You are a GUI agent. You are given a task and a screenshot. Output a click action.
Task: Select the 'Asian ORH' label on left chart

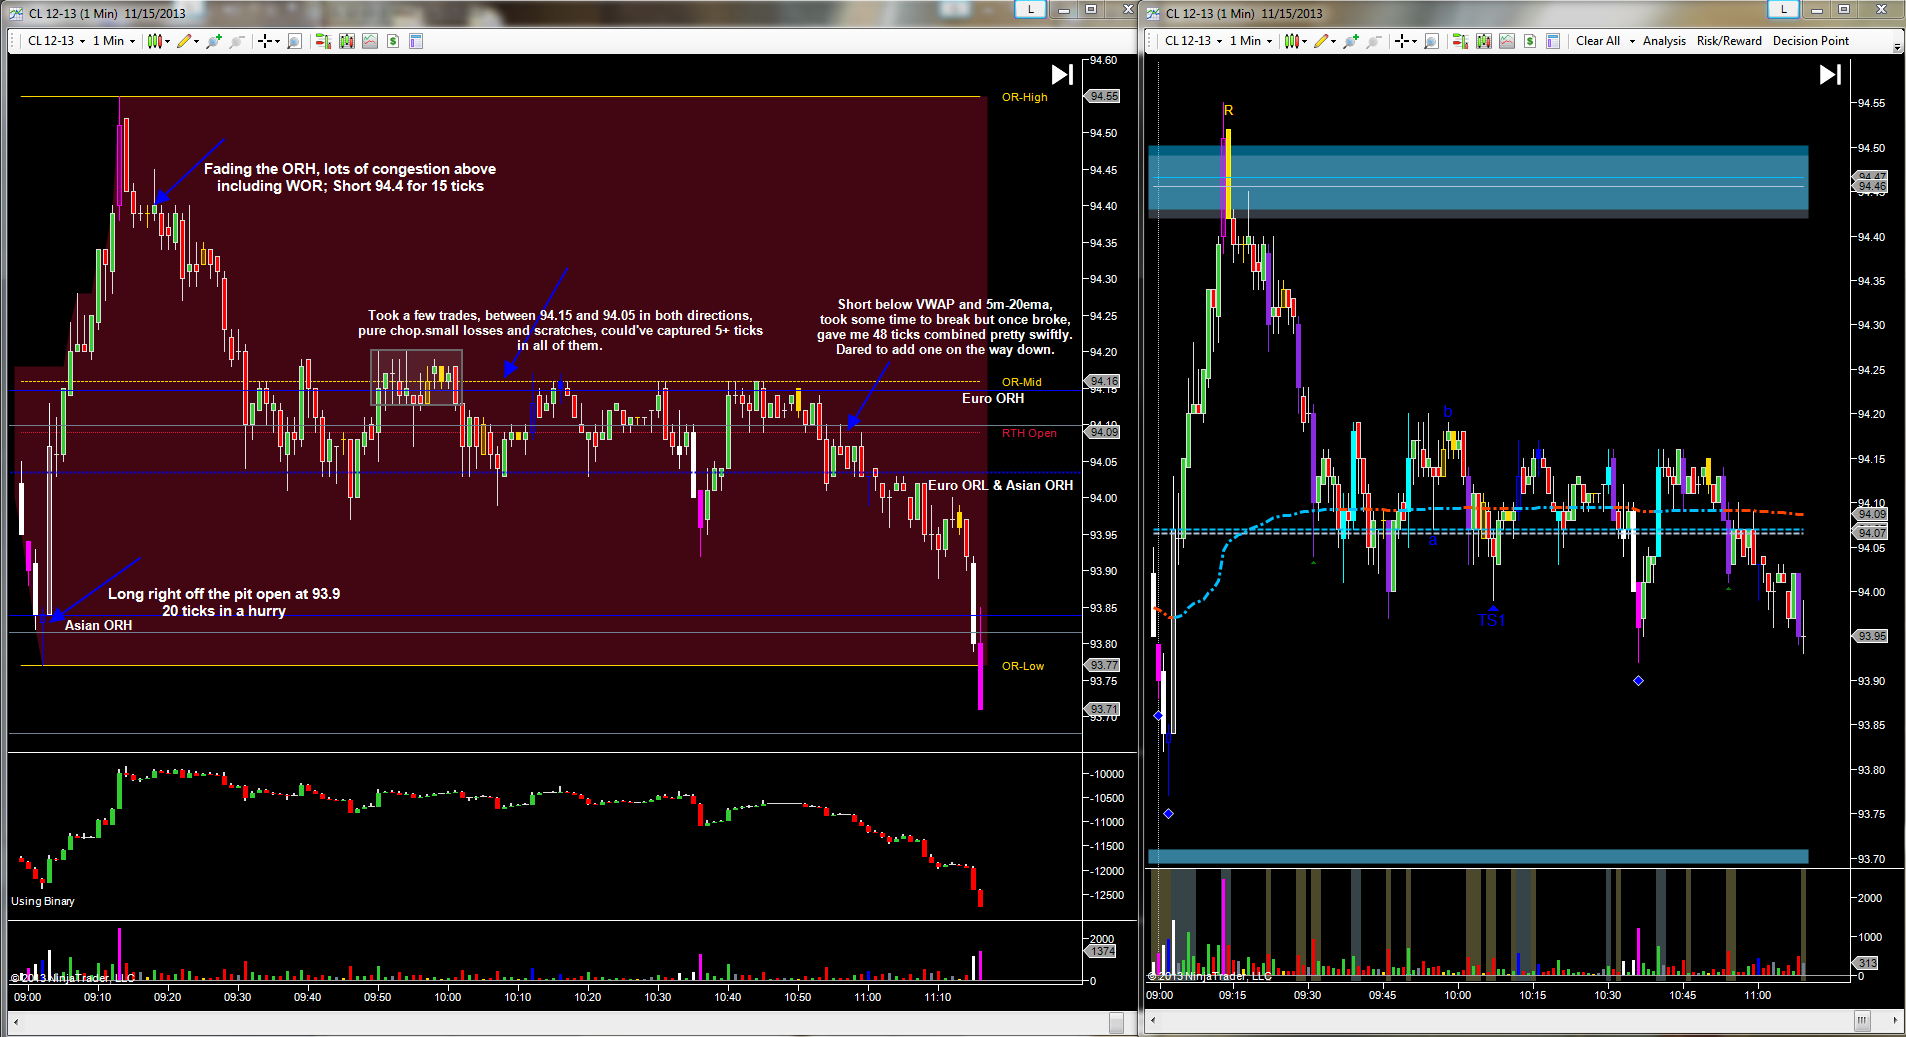coord(98,625)
